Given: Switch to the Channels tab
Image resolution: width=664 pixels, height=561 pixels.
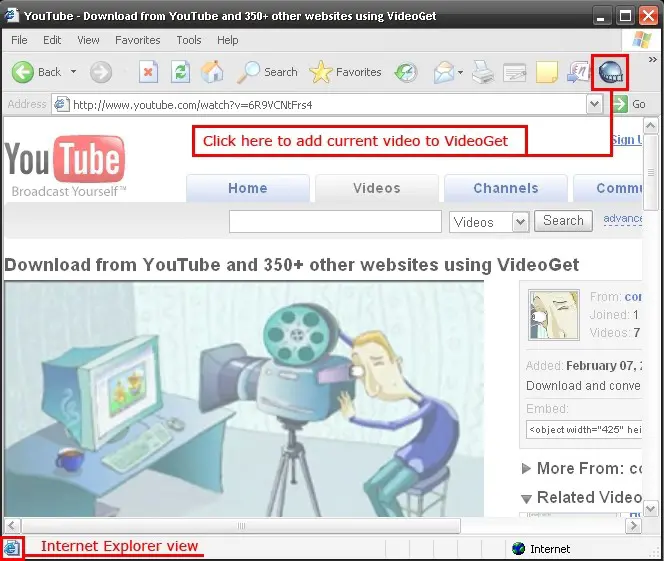Looking at the screenshot, I should tap(506, 188).
